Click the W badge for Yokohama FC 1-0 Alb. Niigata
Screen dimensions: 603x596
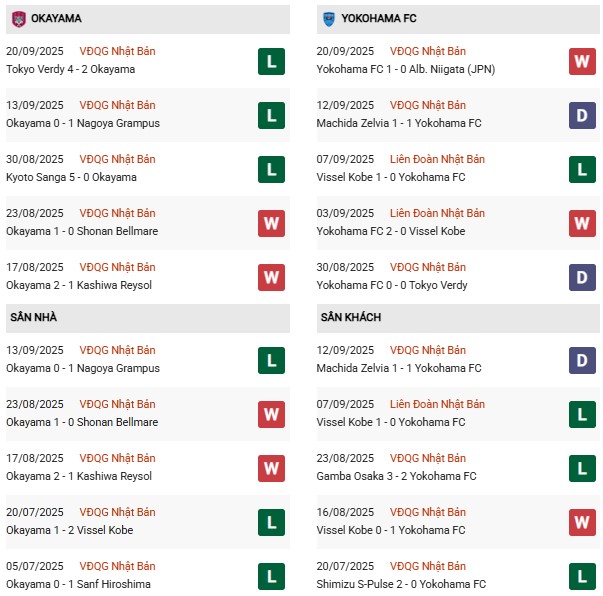point(582,61)
